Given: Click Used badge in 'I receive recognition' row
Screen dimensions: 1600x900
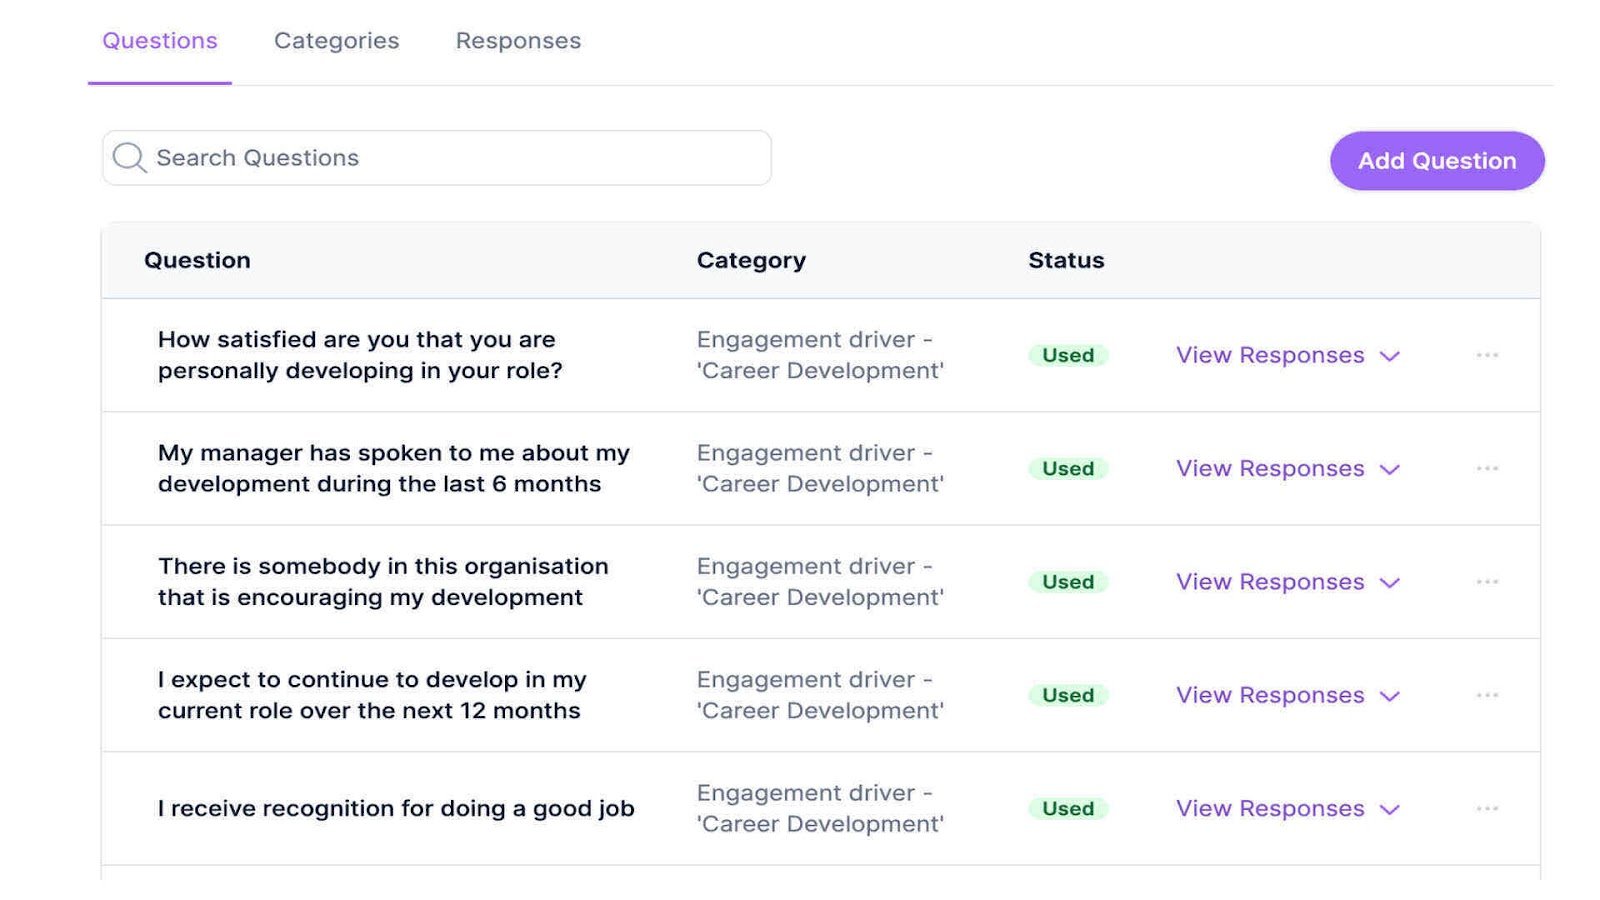Looking at the screenshot, I should pyautogui.click(x=1068, y=808).
